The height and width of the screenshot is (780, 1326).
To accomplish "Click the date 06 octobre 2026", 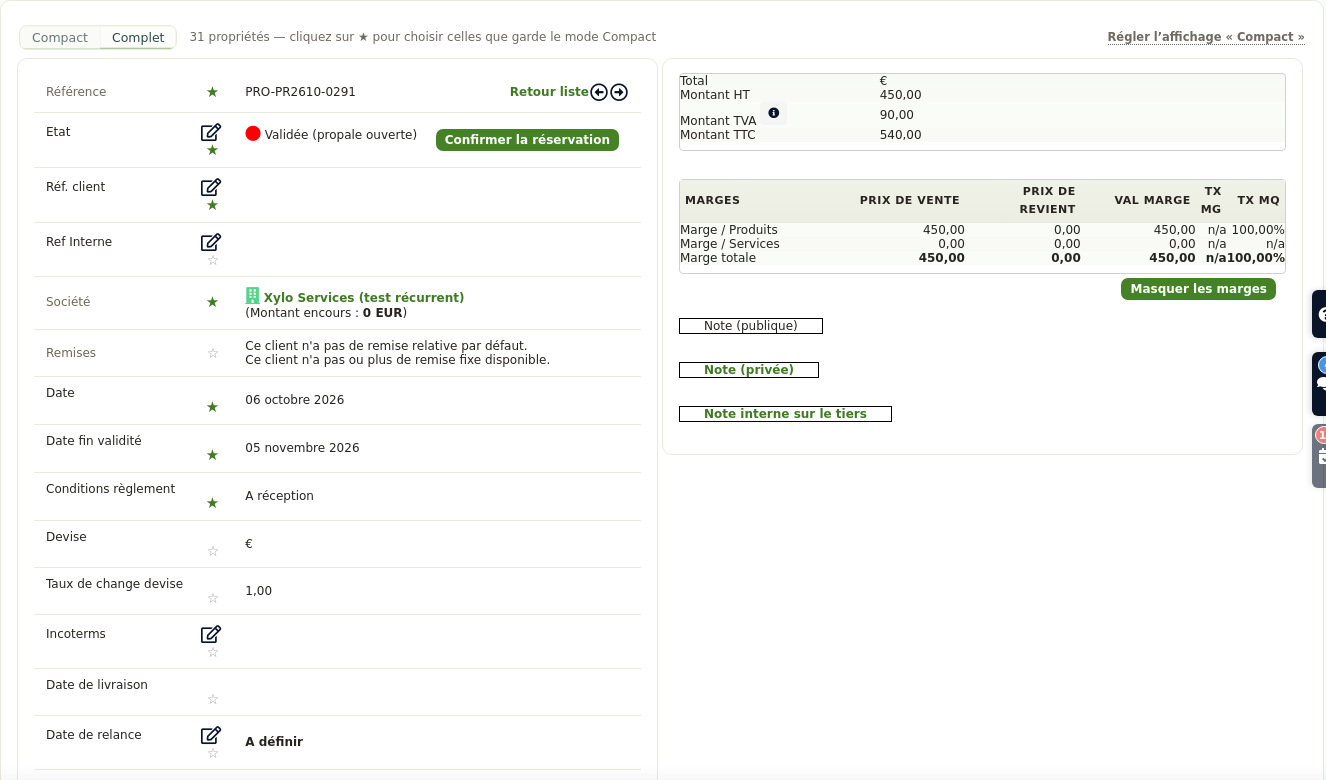I will [x=295, y=400].
